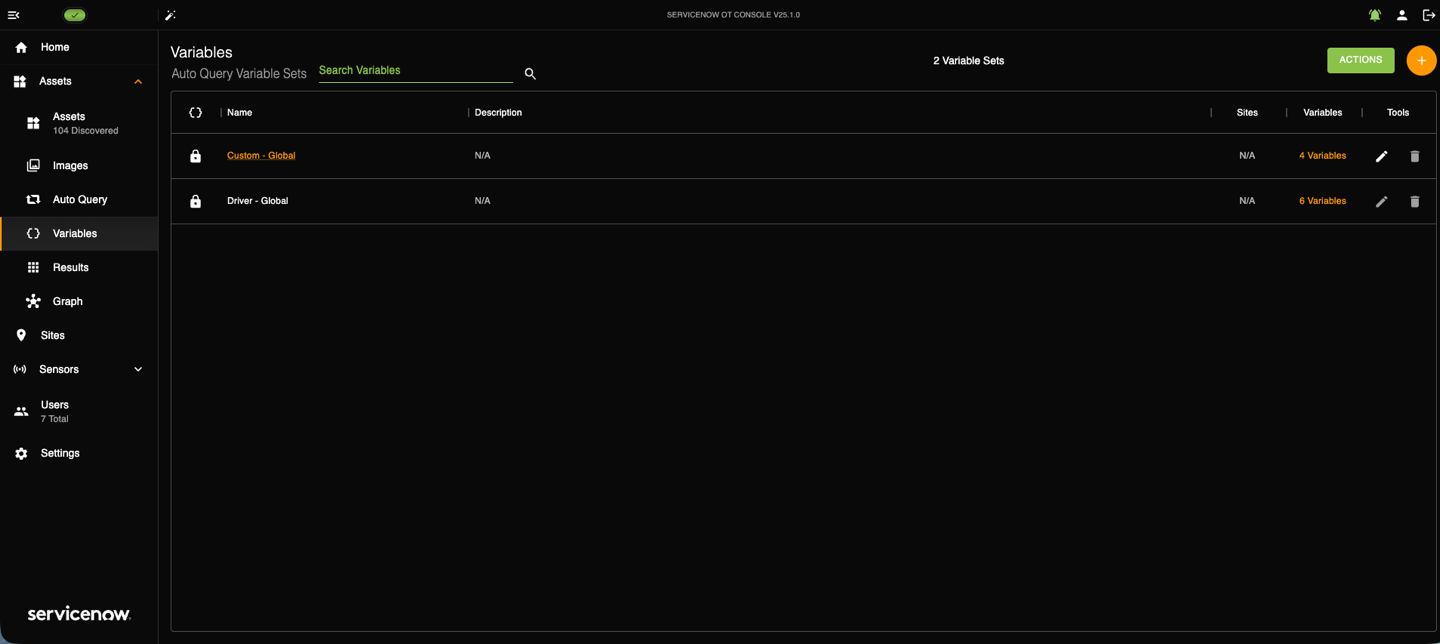
Task: Click the Images sidebar icon
Action: [x=33, y=166]
